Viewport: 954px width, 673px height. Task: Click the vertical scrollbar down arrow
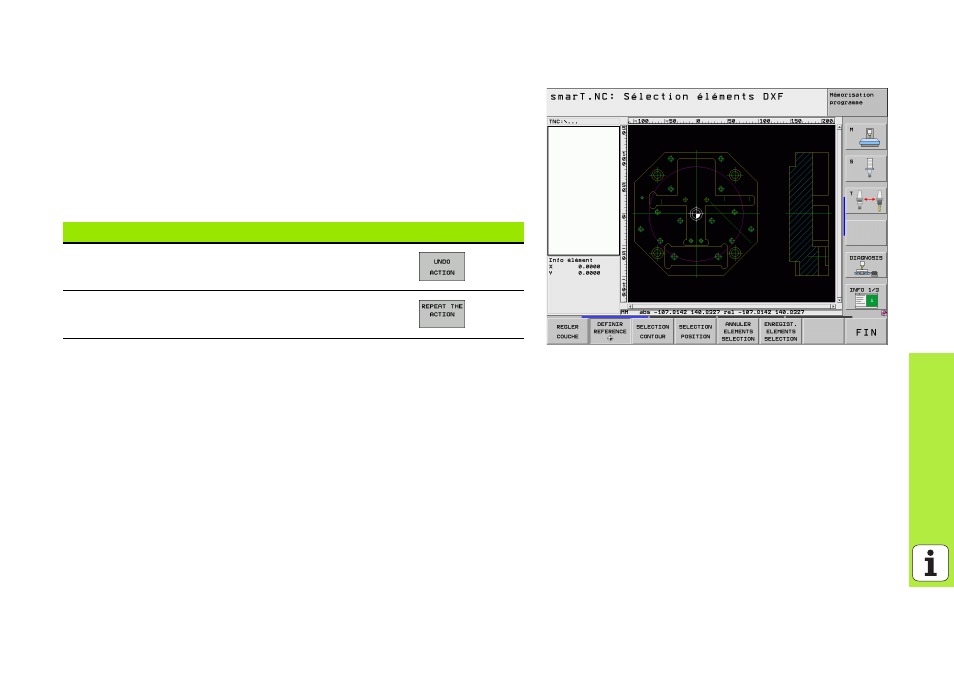pos(840,300)
